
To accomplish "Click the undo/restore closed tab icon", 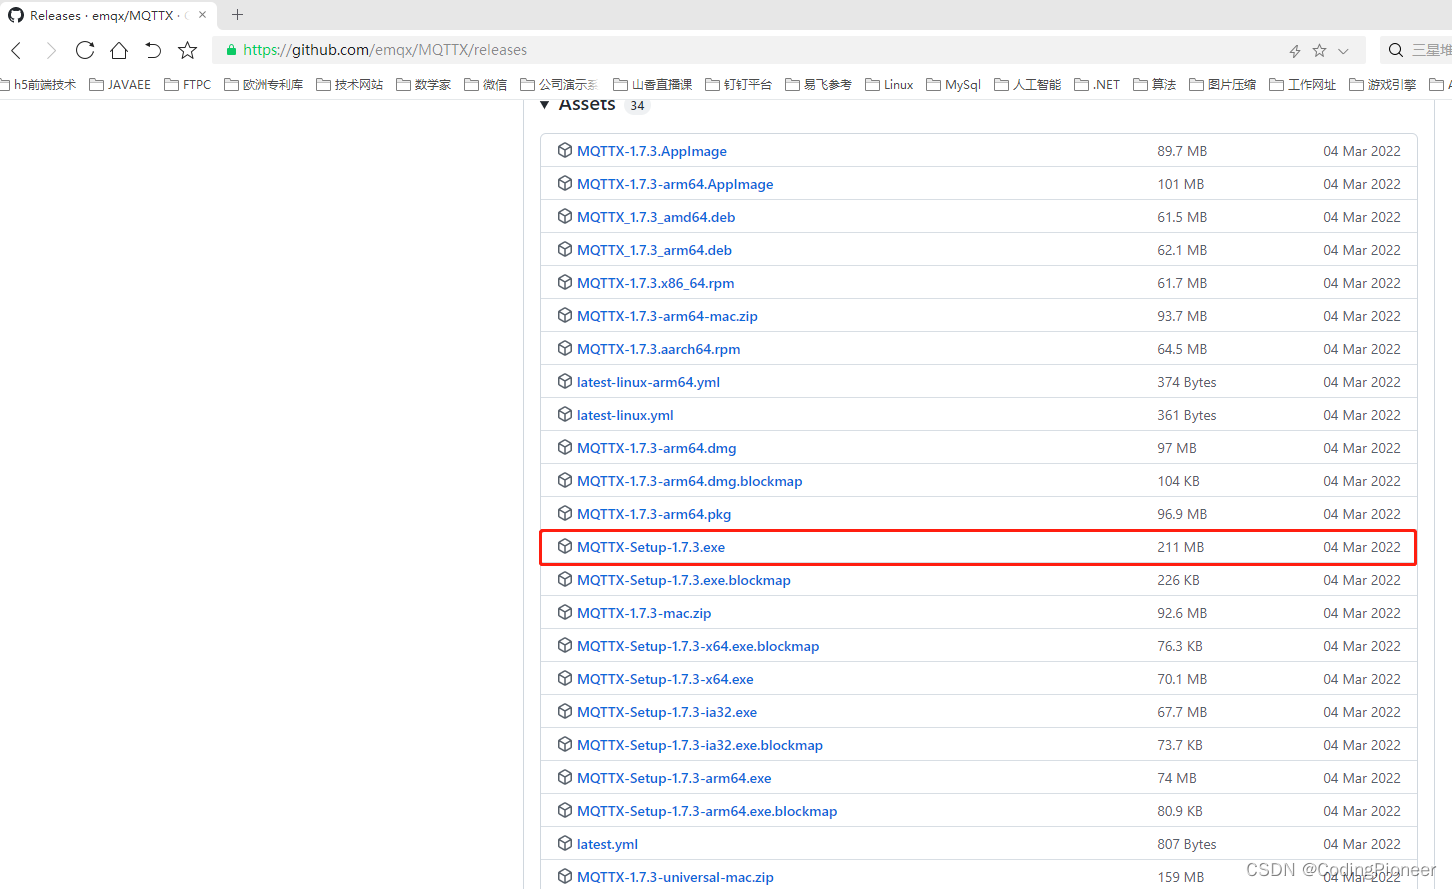I will pyautogui.click(x=153, y=50).
